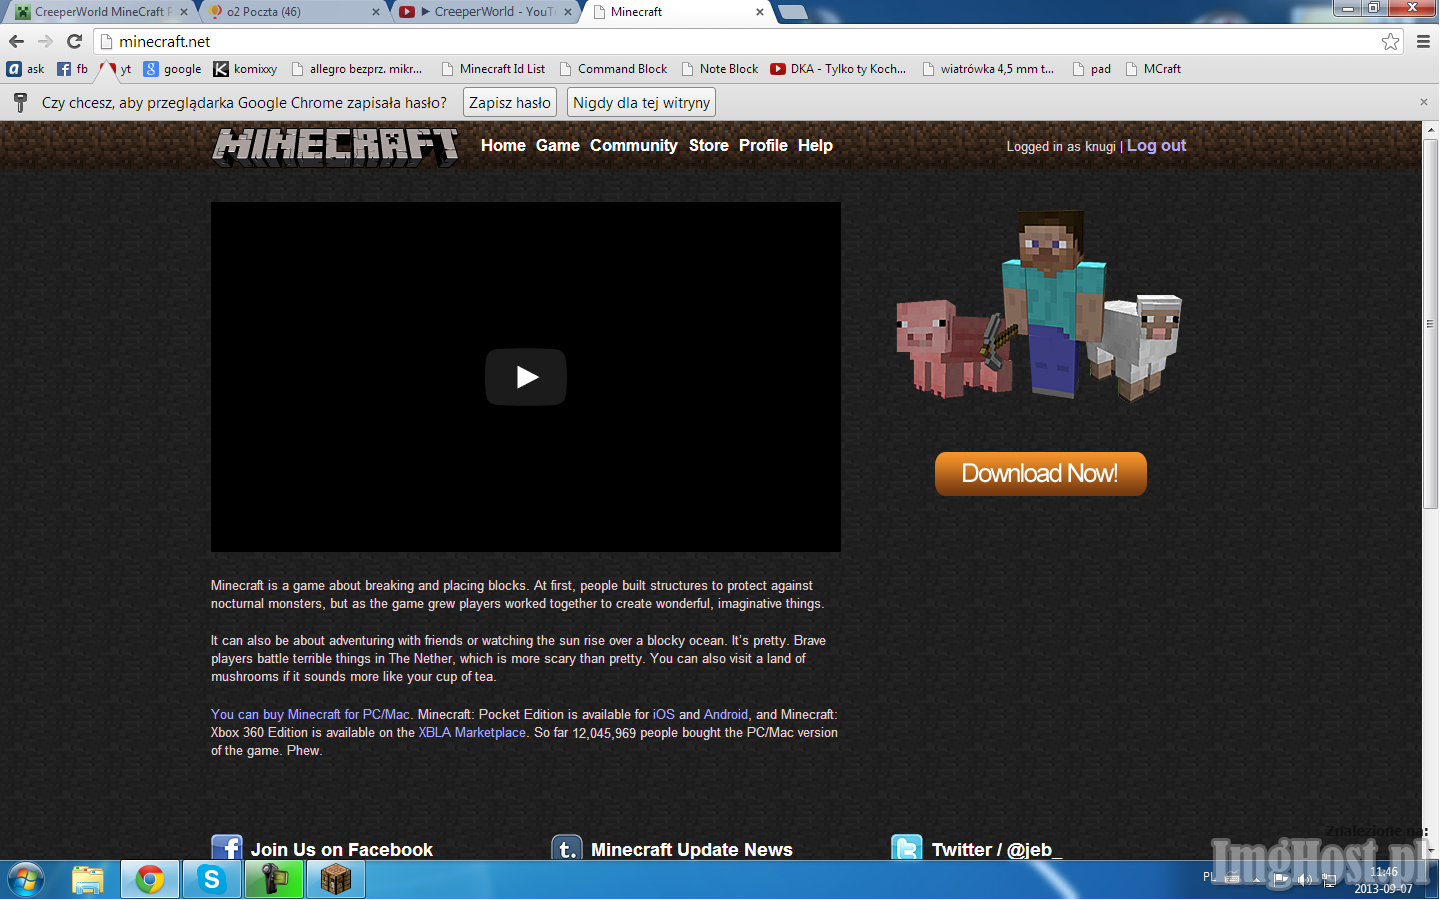Open the DKA - Tylko ty Koch... bookmark
This screenshot has height=900, width=1440.
click(838, 69)
